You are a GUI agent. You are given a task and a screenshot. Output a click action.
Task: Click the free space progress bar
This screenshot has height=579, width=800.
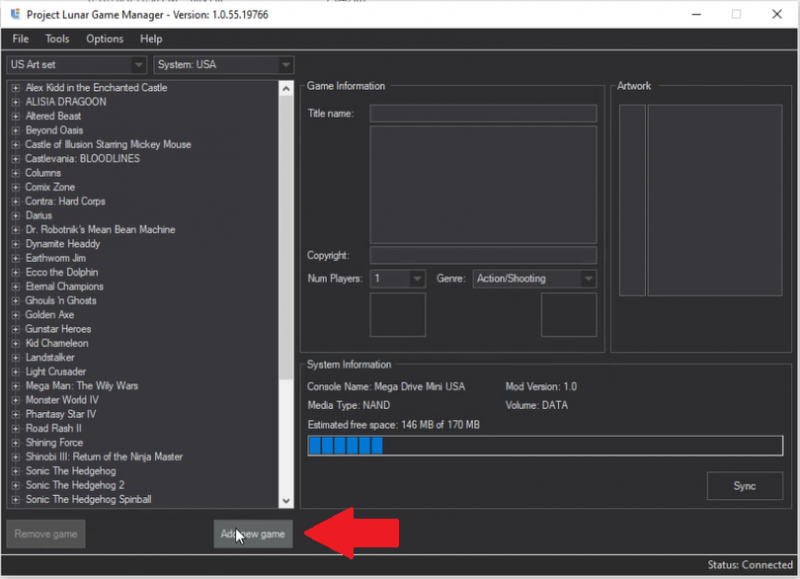click(545, 446)
